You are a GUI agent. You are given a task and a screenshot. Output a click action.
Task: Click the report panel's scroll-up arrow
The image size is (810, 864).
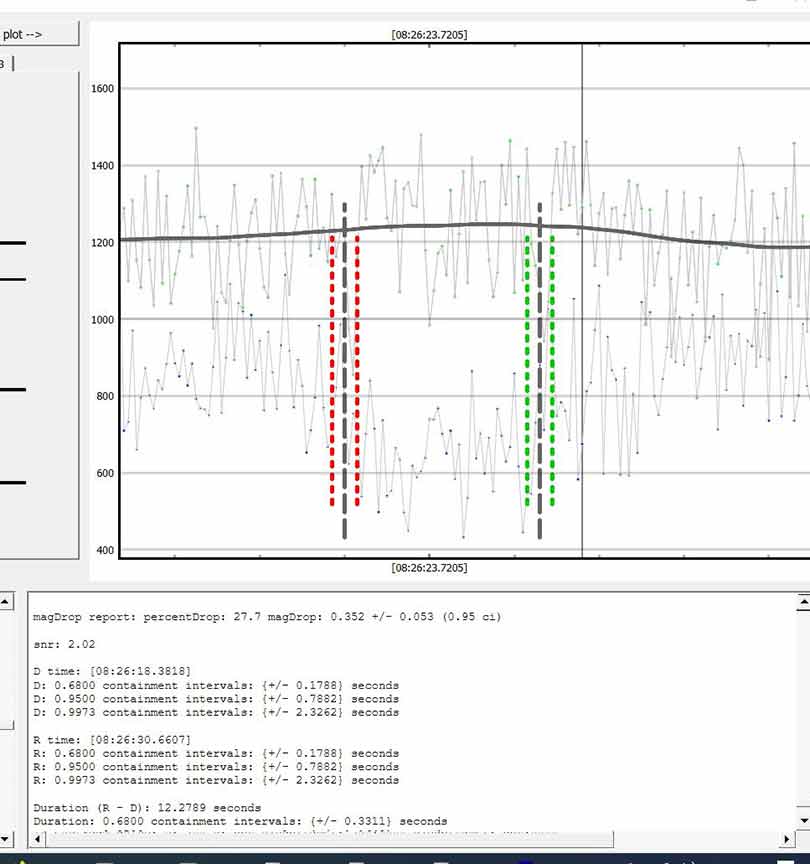(x=803, y=603)
